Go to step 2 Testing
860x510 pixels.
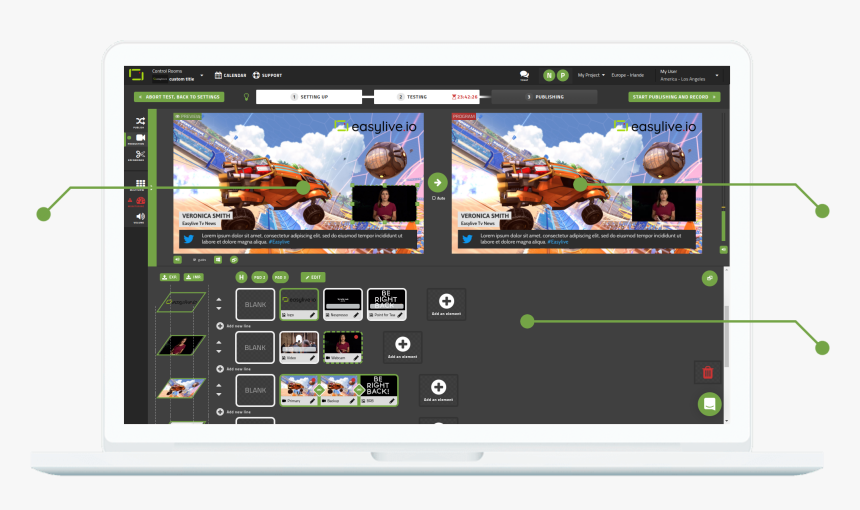[x=427, y=97]
